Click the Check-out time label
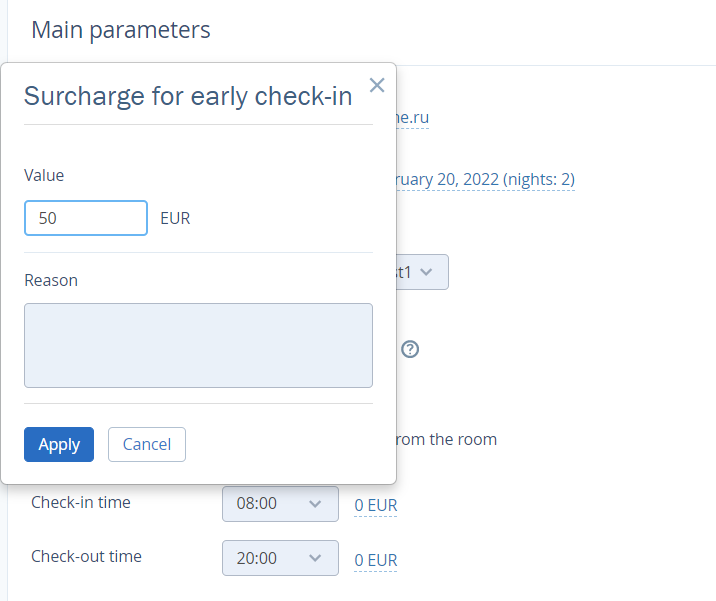 click(x=86, y=556)
